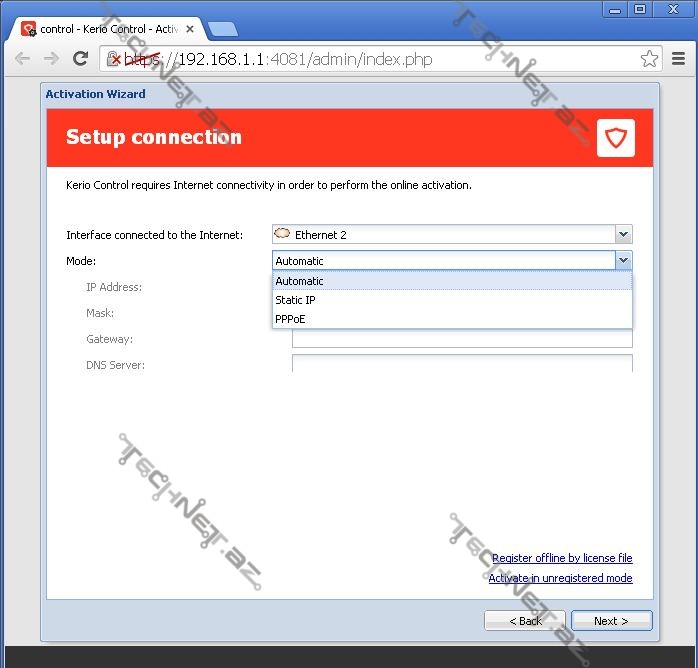Click the browser back arrow

22,59
